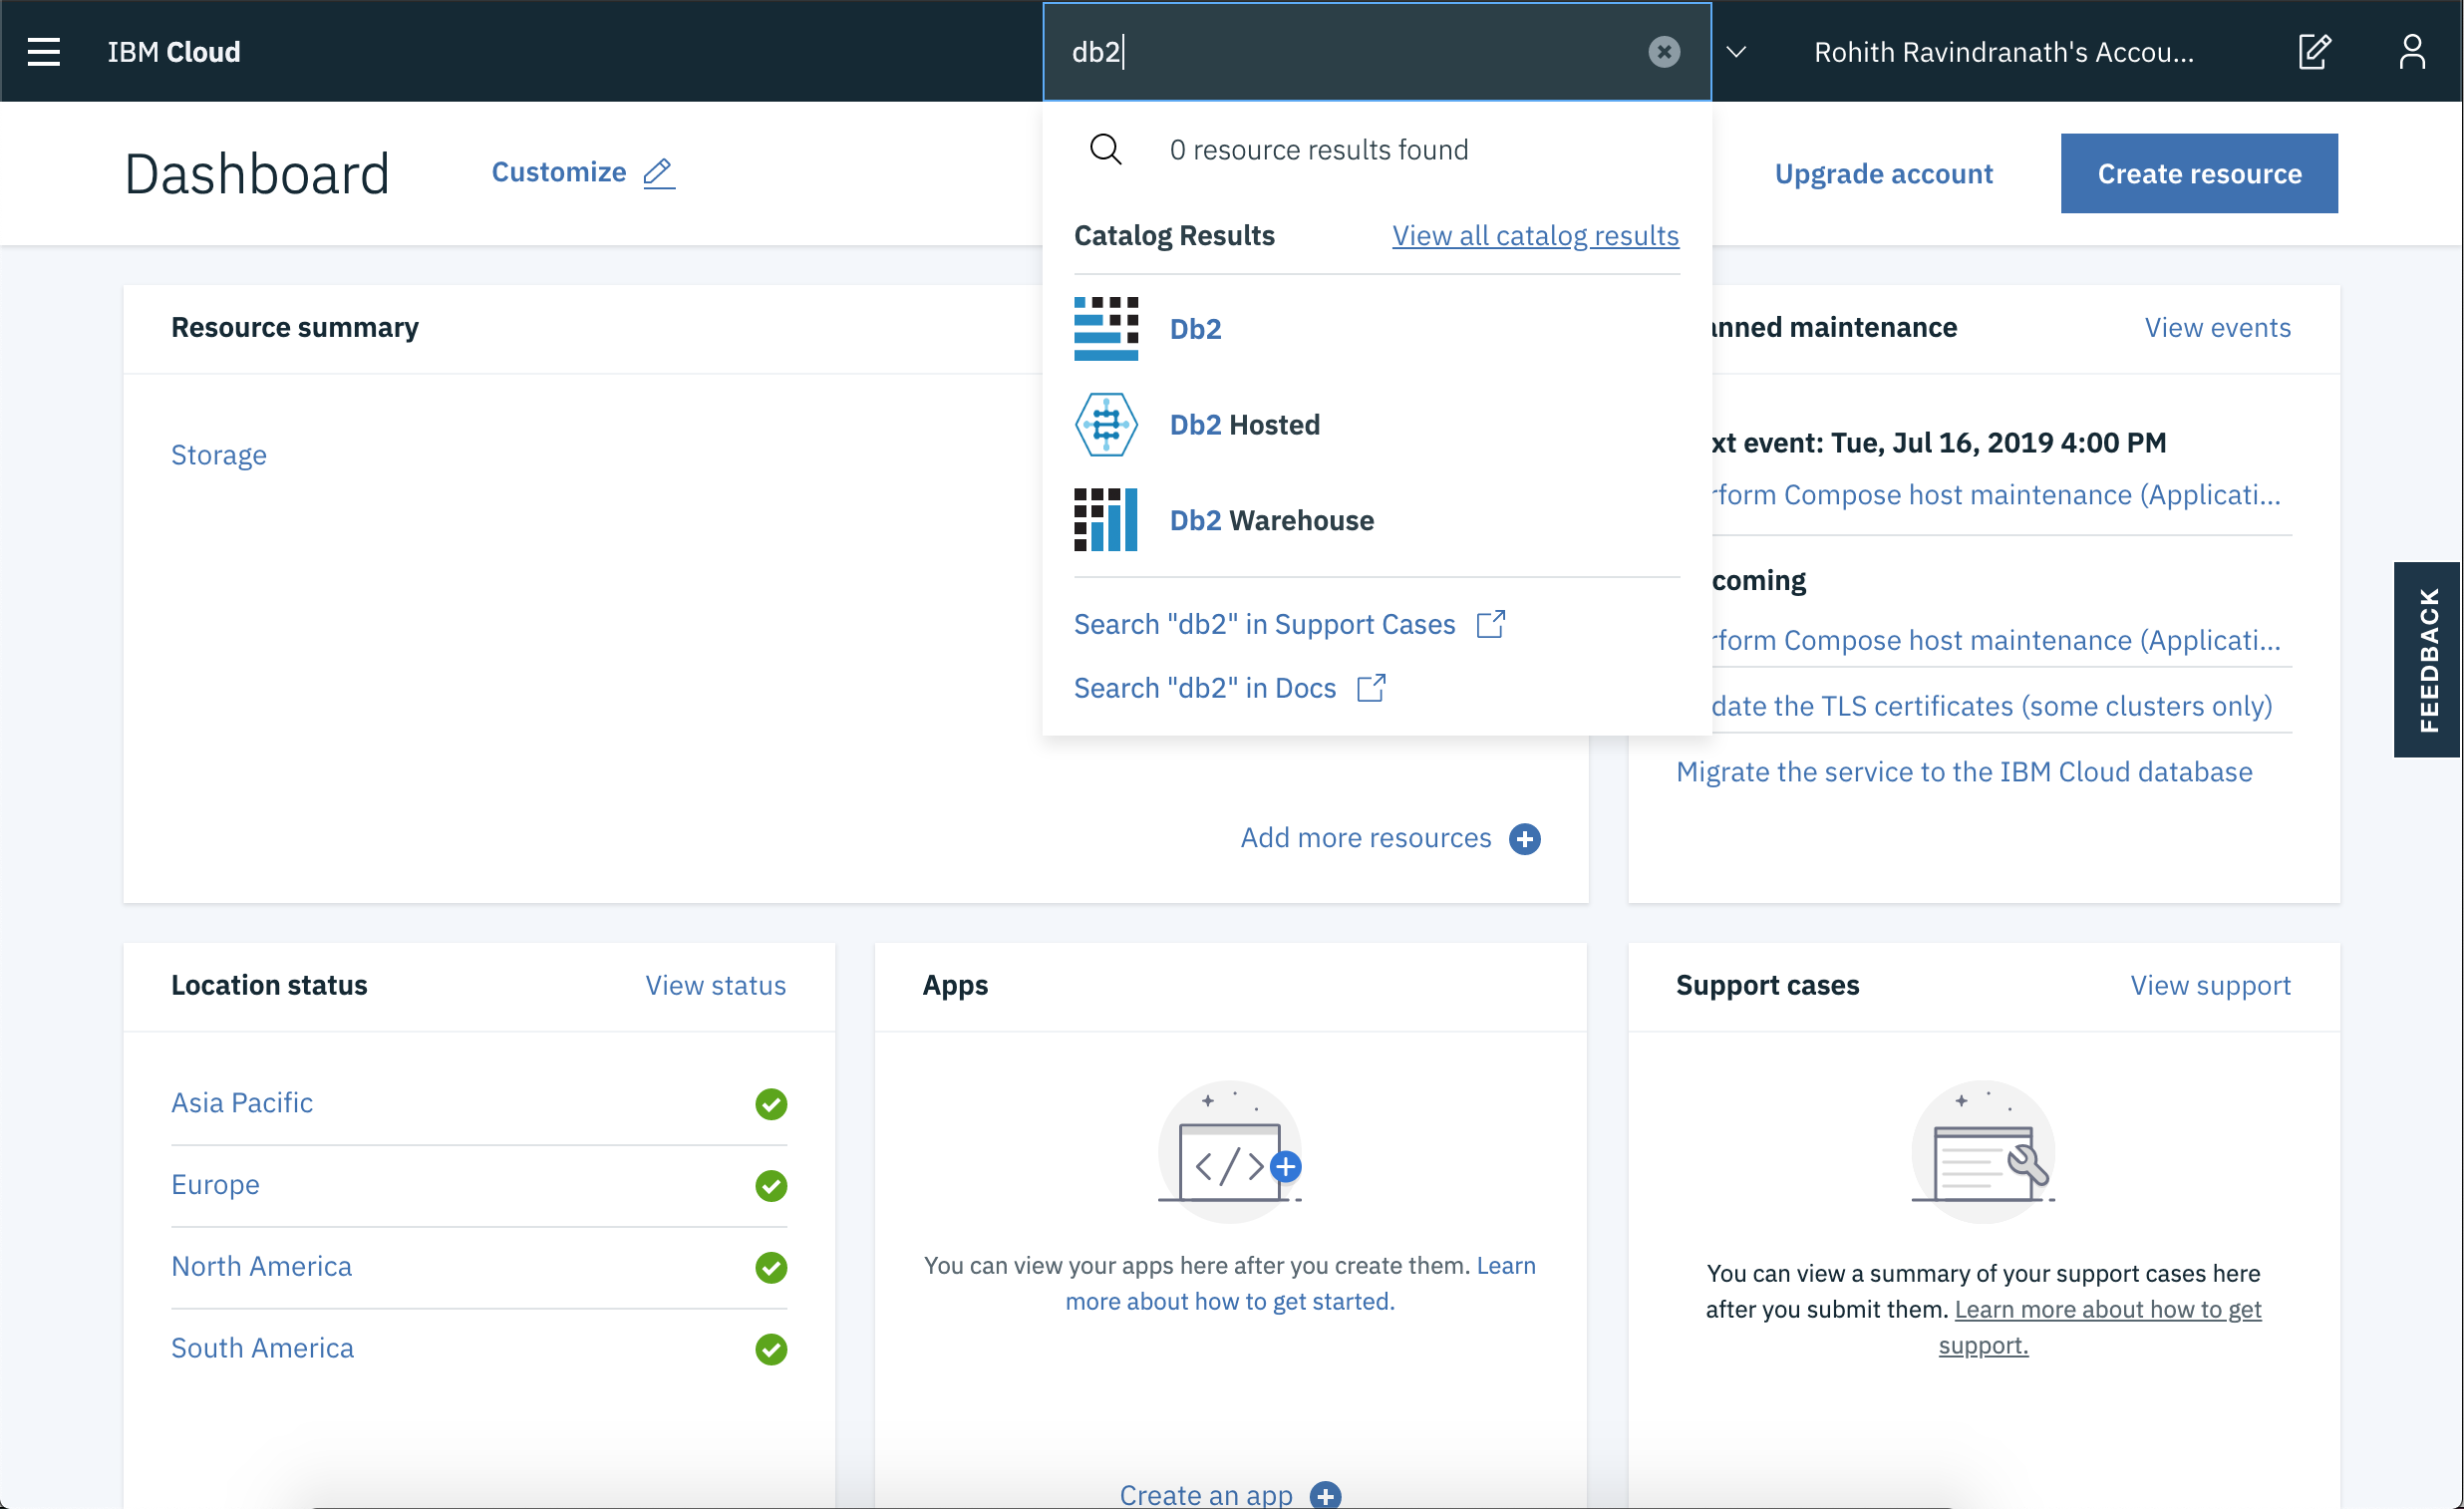The height and width of the screenshot is (1509, 2464).
Task: Click the Customize pencil icon
Action: pos(658,173)
